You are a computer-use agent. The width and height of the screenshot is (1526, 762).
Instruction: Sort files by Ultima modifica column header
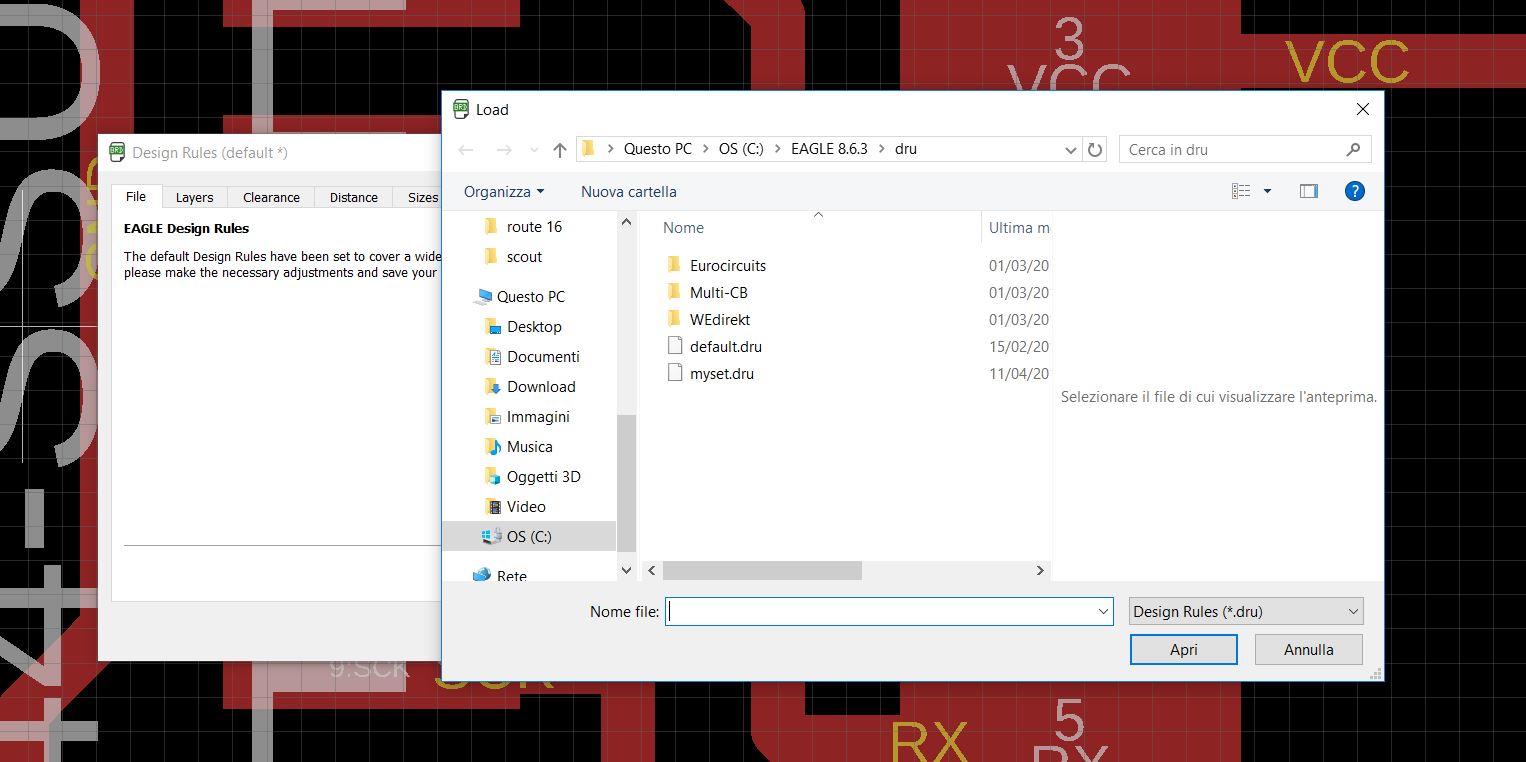pos(1019,228)
